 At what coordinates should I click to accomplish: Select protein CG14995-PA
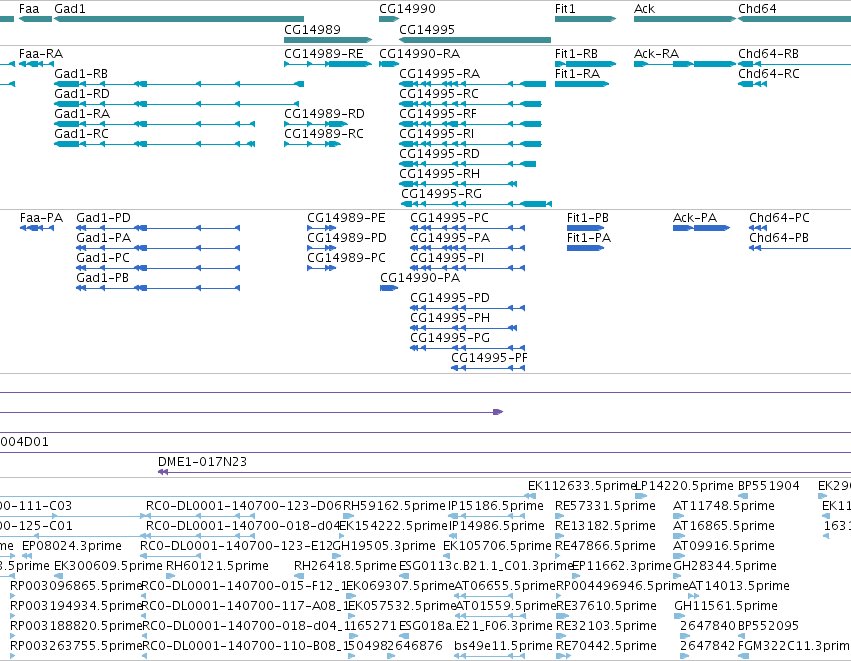(x=467, y=248)
